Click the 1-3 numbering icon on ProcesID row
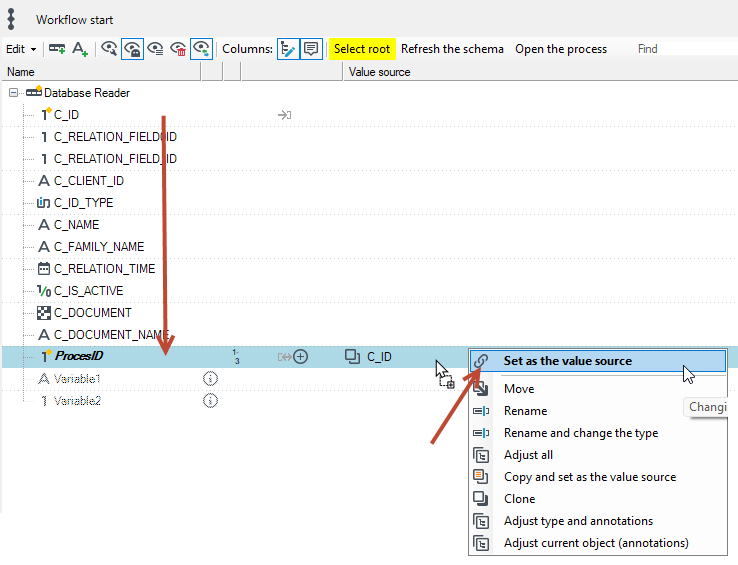738x565 pixels. click(x=236, y=357)
